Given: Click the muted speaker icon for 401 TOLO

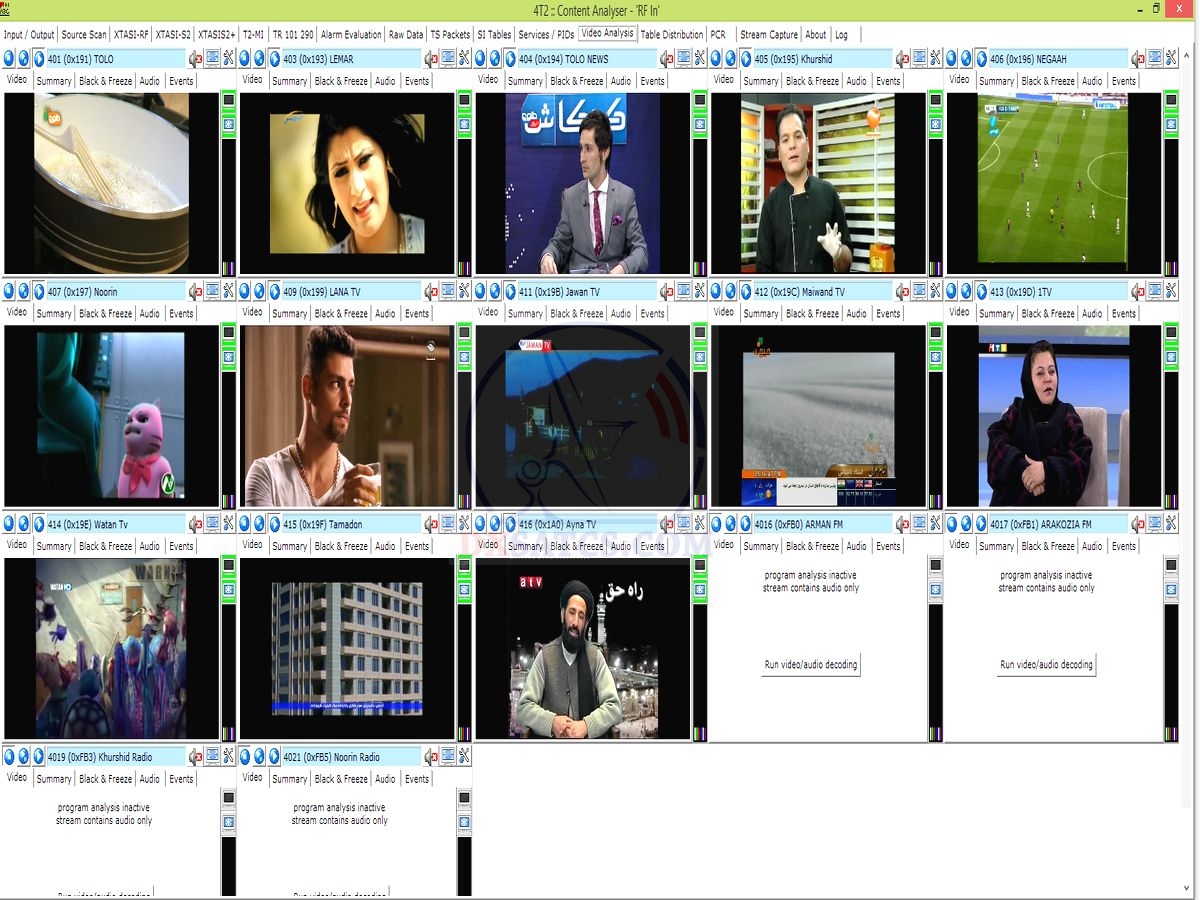Looking at the screenshot, I should (195, 59).
